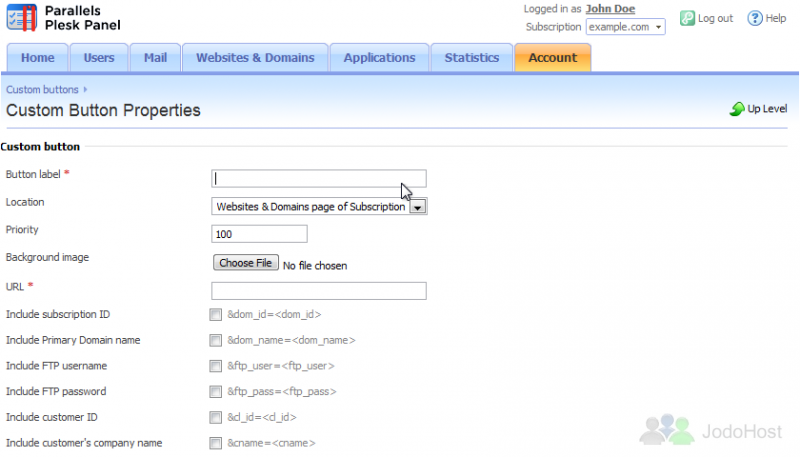Image resolution: width=800 pixels, height=457 pixels.
Task: Expand the Location dropdown list
Action: point(418,207)
